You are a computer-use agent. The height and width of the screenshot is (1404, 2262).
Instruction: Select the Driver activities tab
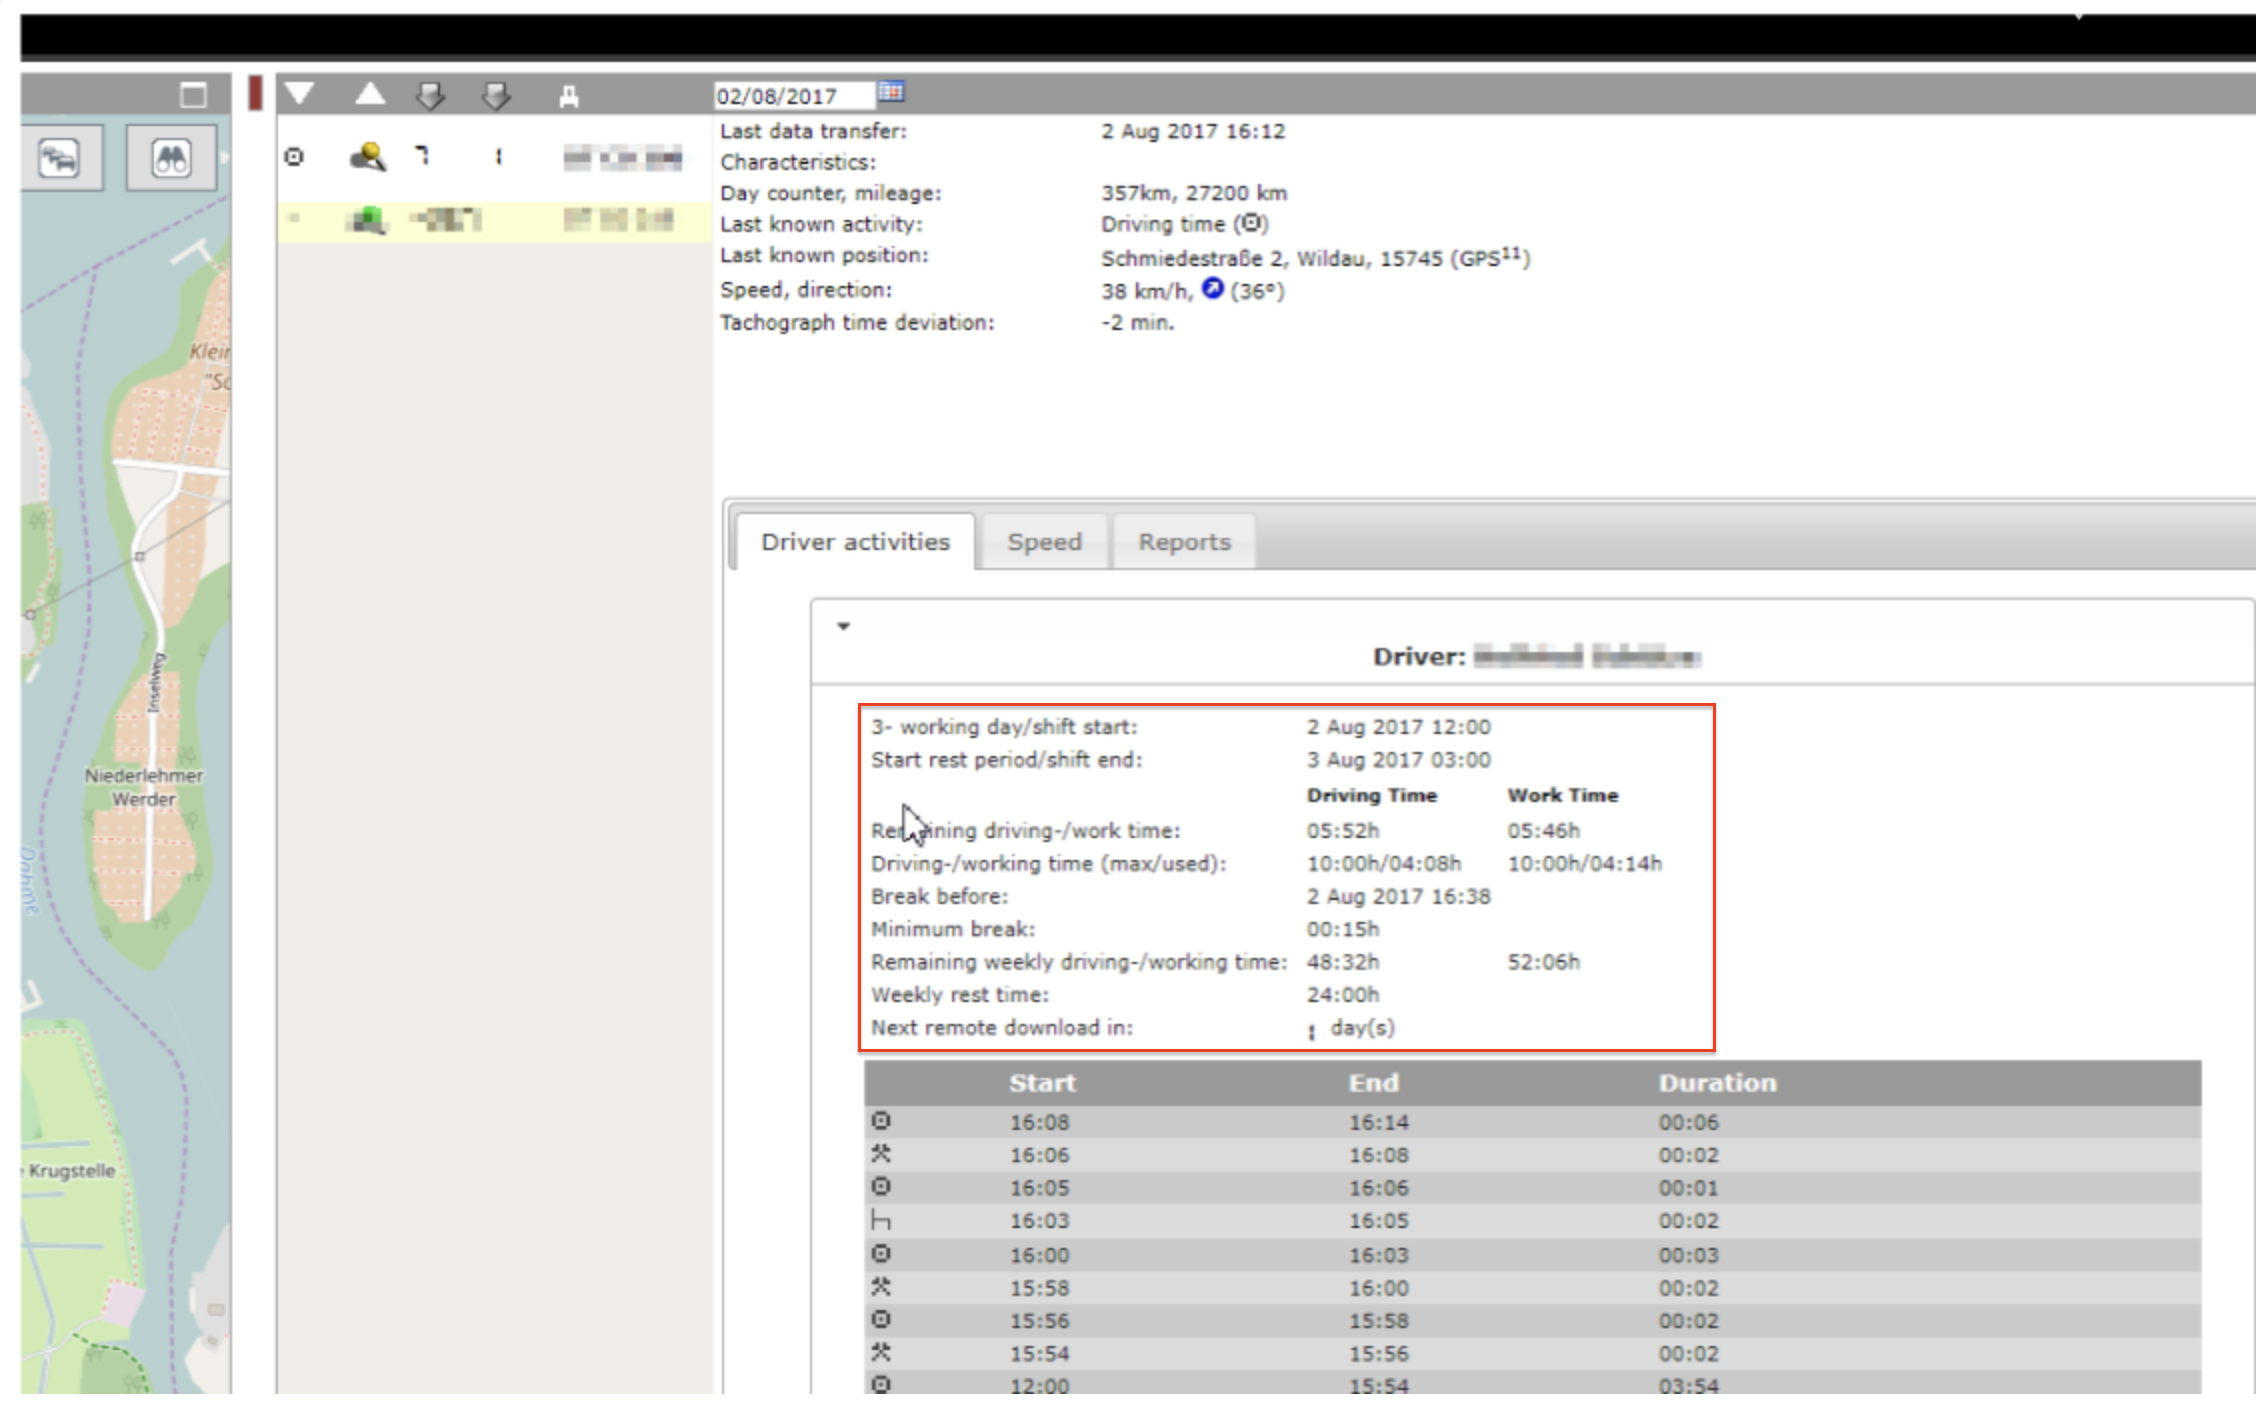[855, 542]
